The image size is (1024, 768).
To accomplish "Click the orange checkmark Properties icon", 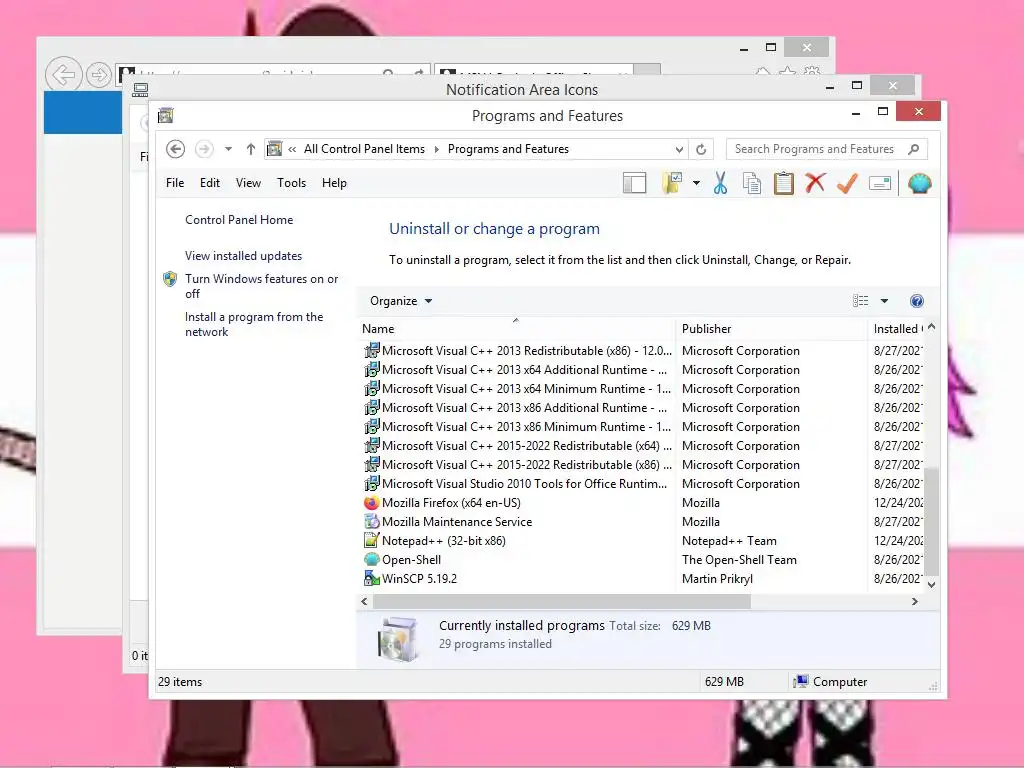I will (847, 184).
